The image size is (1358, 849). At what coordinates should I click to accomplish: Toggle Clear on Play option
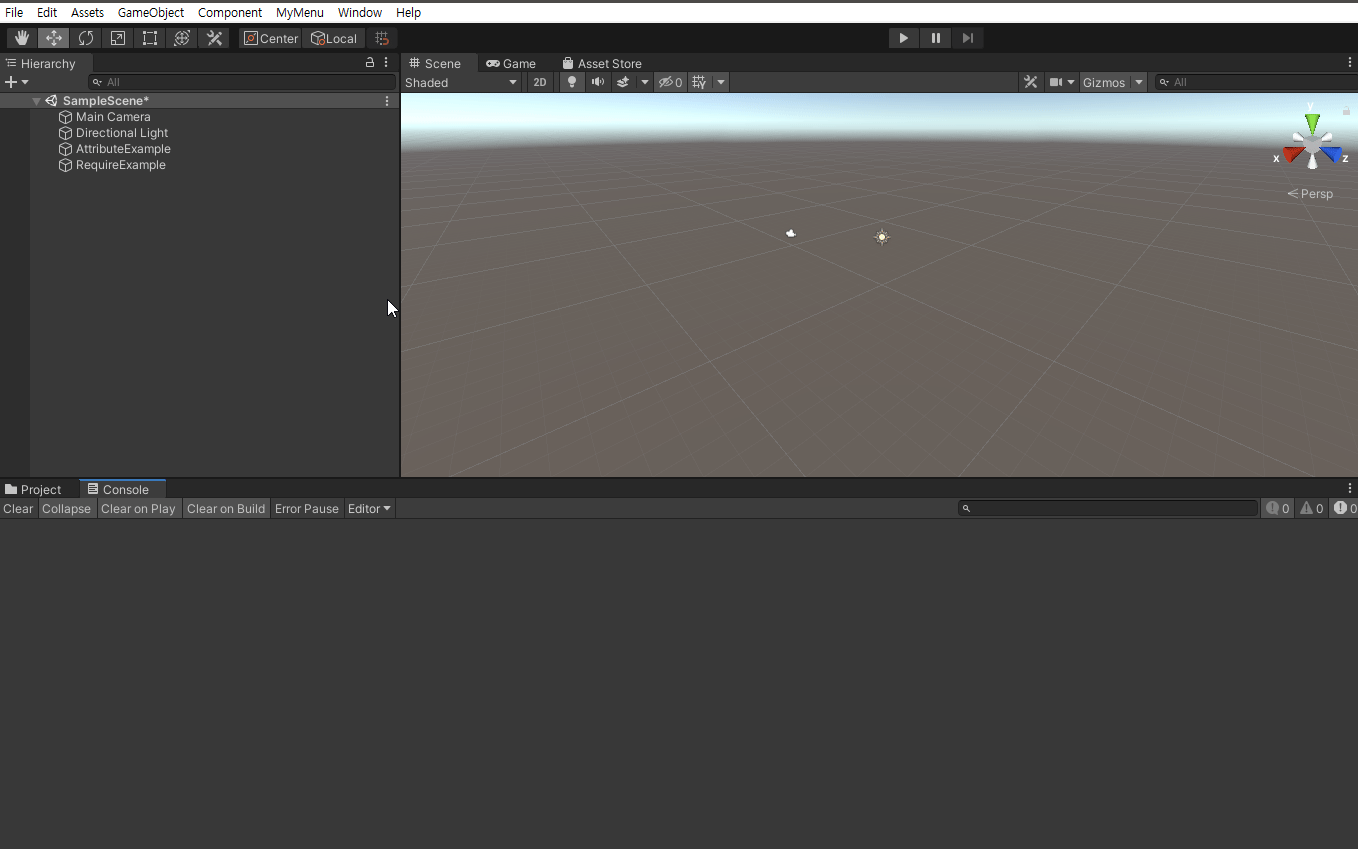[x=138, y=509]
